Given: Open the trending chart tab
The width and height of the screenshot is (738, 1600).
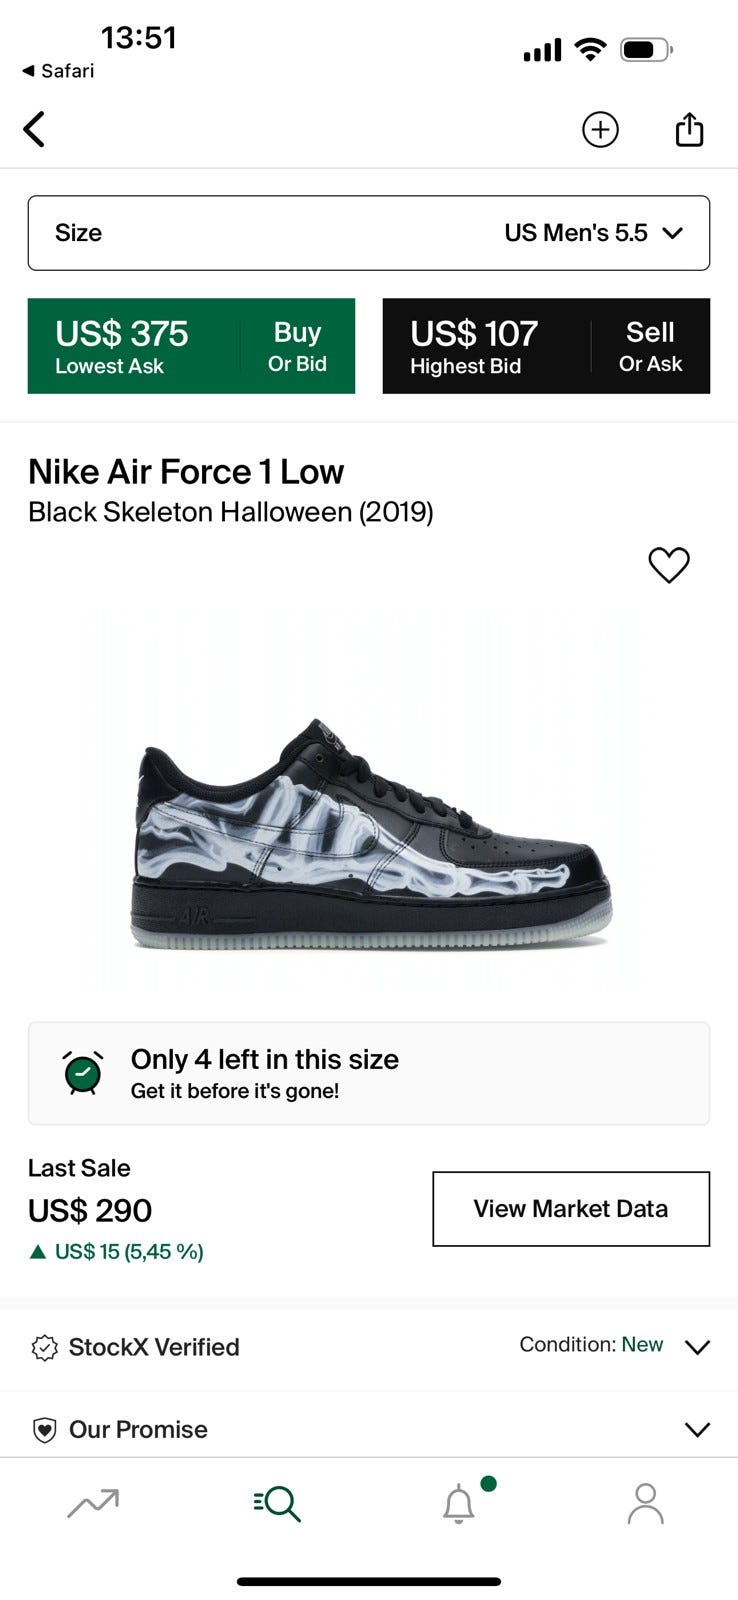Looking at the screenshot, I should pyautogui.click(x=93, y=1503).
